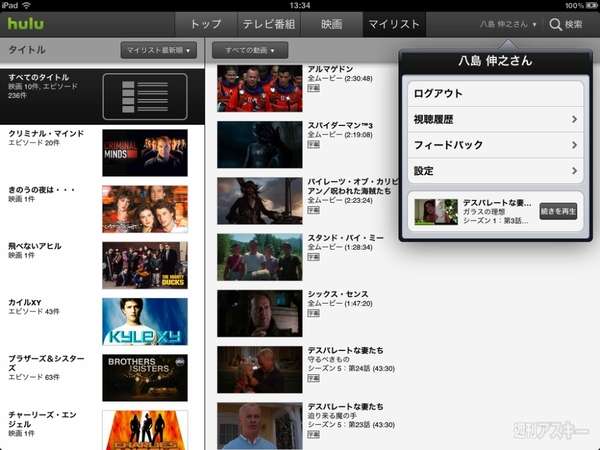Open 設定 in the account menu
The height and width of the screenshot is (450, 600).
coord(496,171)
